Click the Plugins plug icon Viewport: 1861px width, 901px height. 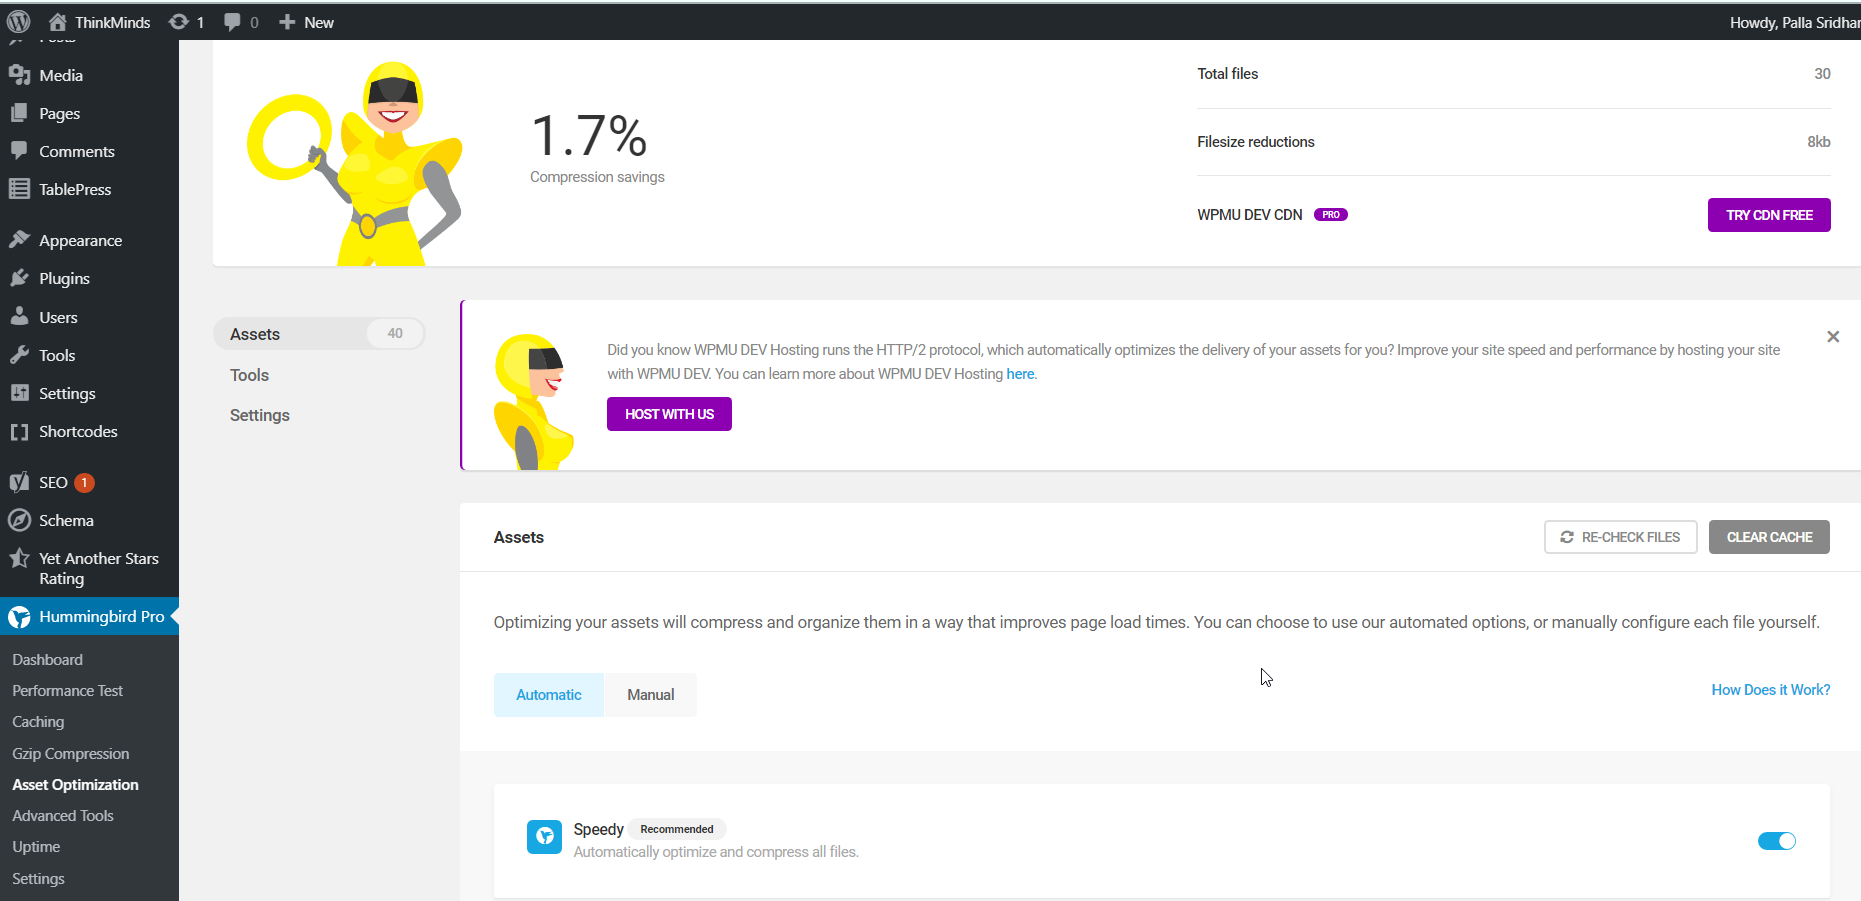(19, 278)
